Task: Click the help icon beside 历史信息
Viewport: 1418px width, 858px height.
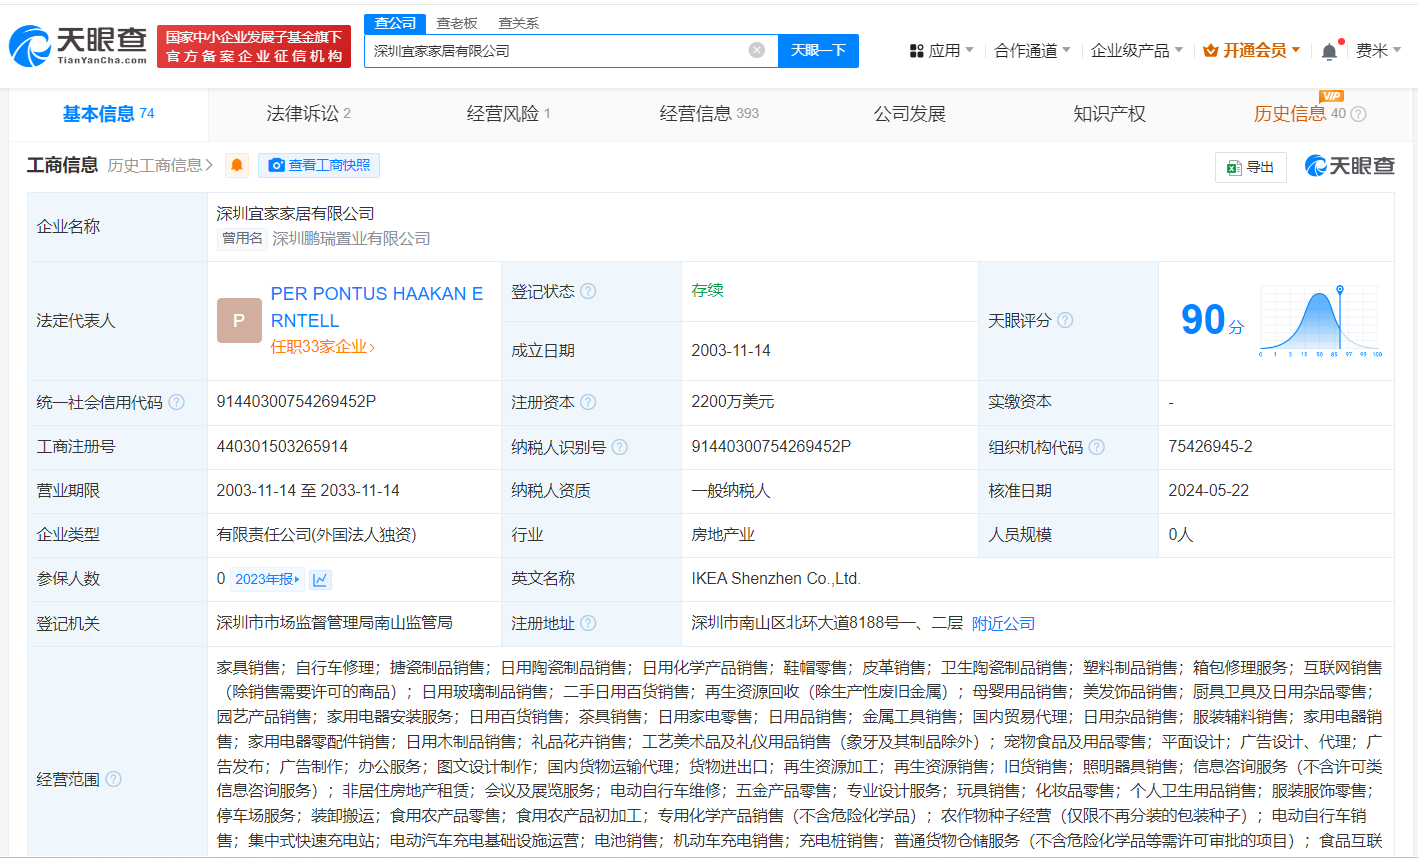Action: coord(1358,114)
